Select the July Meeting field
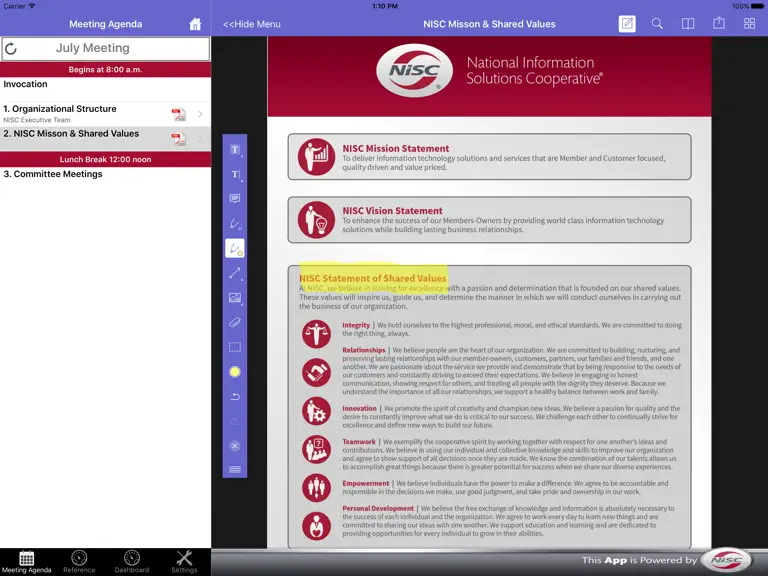 [105, 48]
